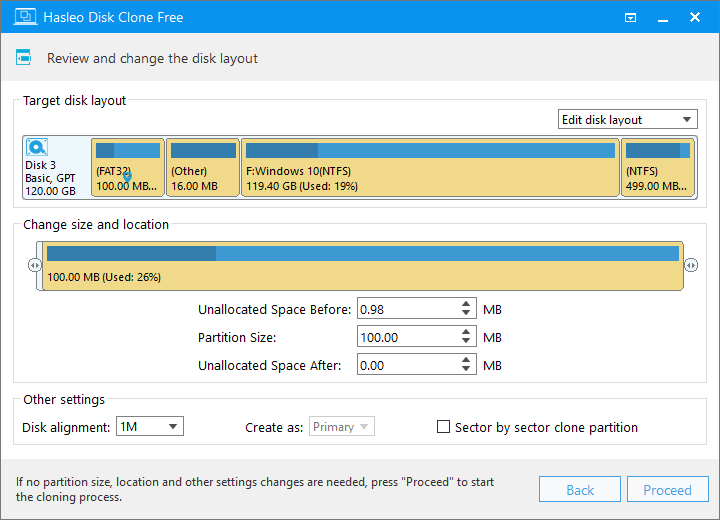720x520 pixels.
Task: Open the title bar options menu icon
Action: pos(630,17)
